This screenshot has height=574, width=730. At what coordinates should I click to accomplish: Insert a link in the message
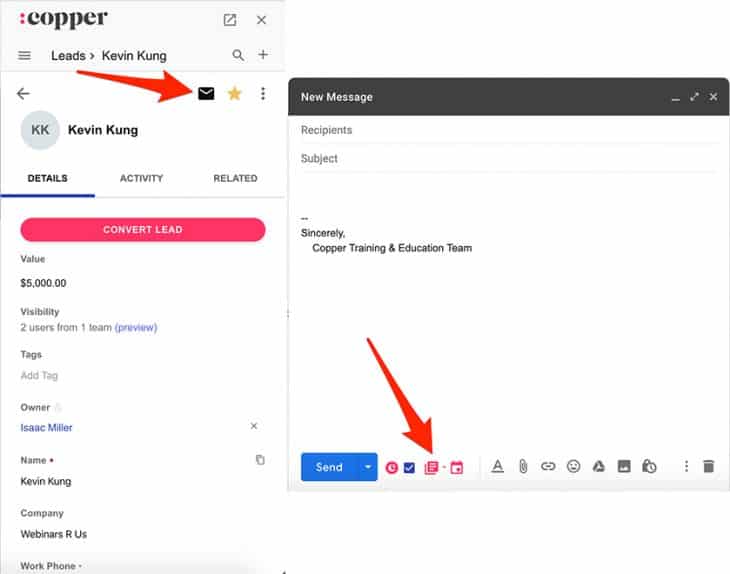click(x=548, y=466)
